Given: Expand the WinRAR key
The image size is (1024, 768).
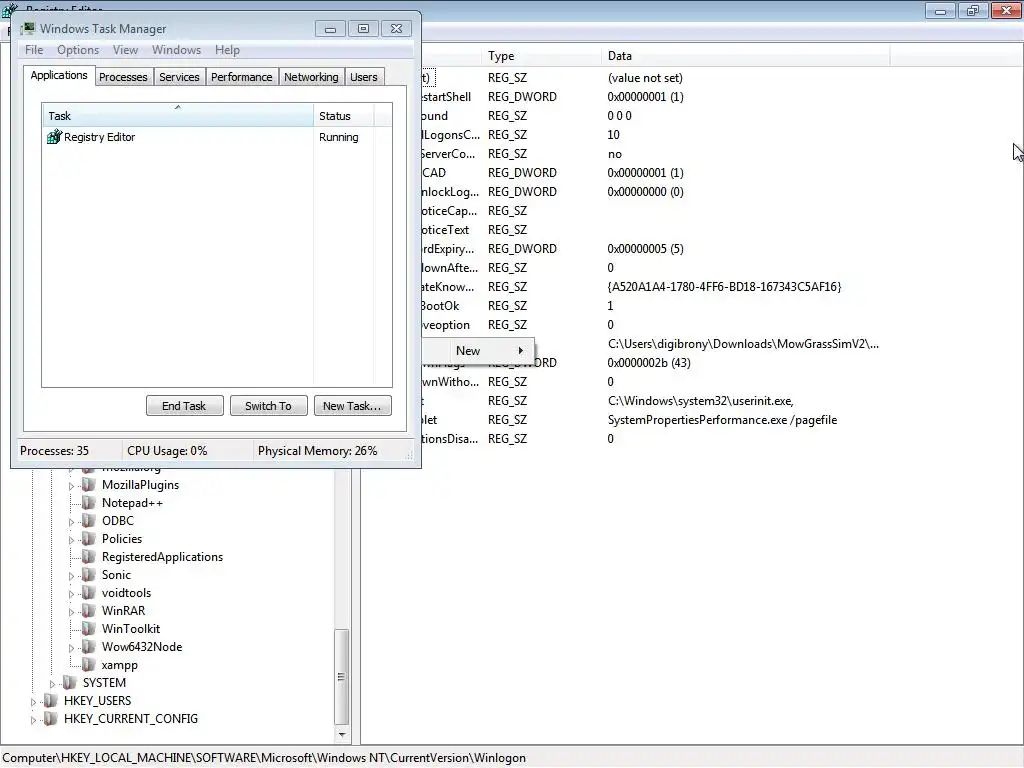Looking at the screenshot, I should click(x=71, y=612).
